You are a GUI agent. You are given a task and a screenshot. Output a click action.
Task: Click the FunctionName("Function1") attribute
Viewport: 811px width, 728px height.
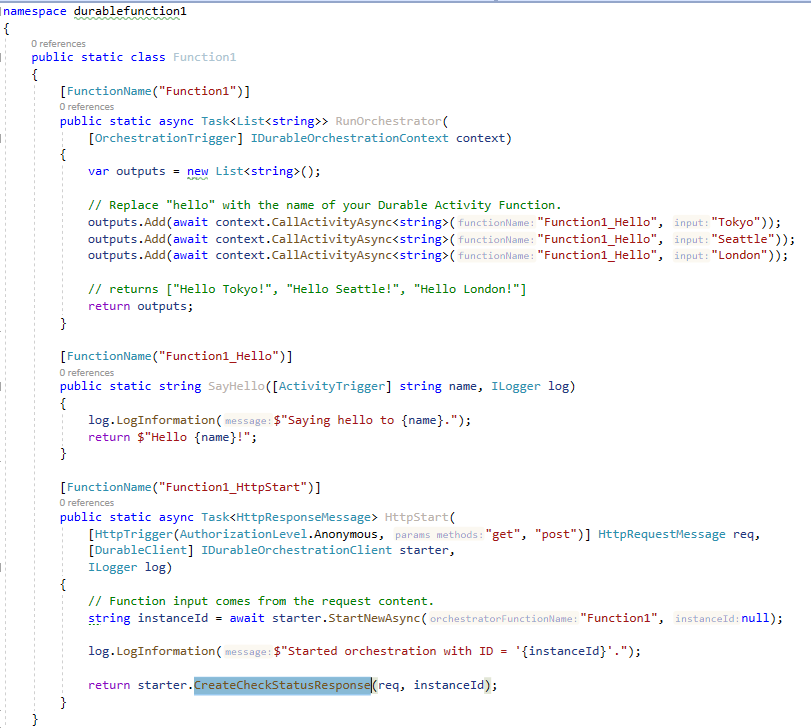(x=160, y=90)
